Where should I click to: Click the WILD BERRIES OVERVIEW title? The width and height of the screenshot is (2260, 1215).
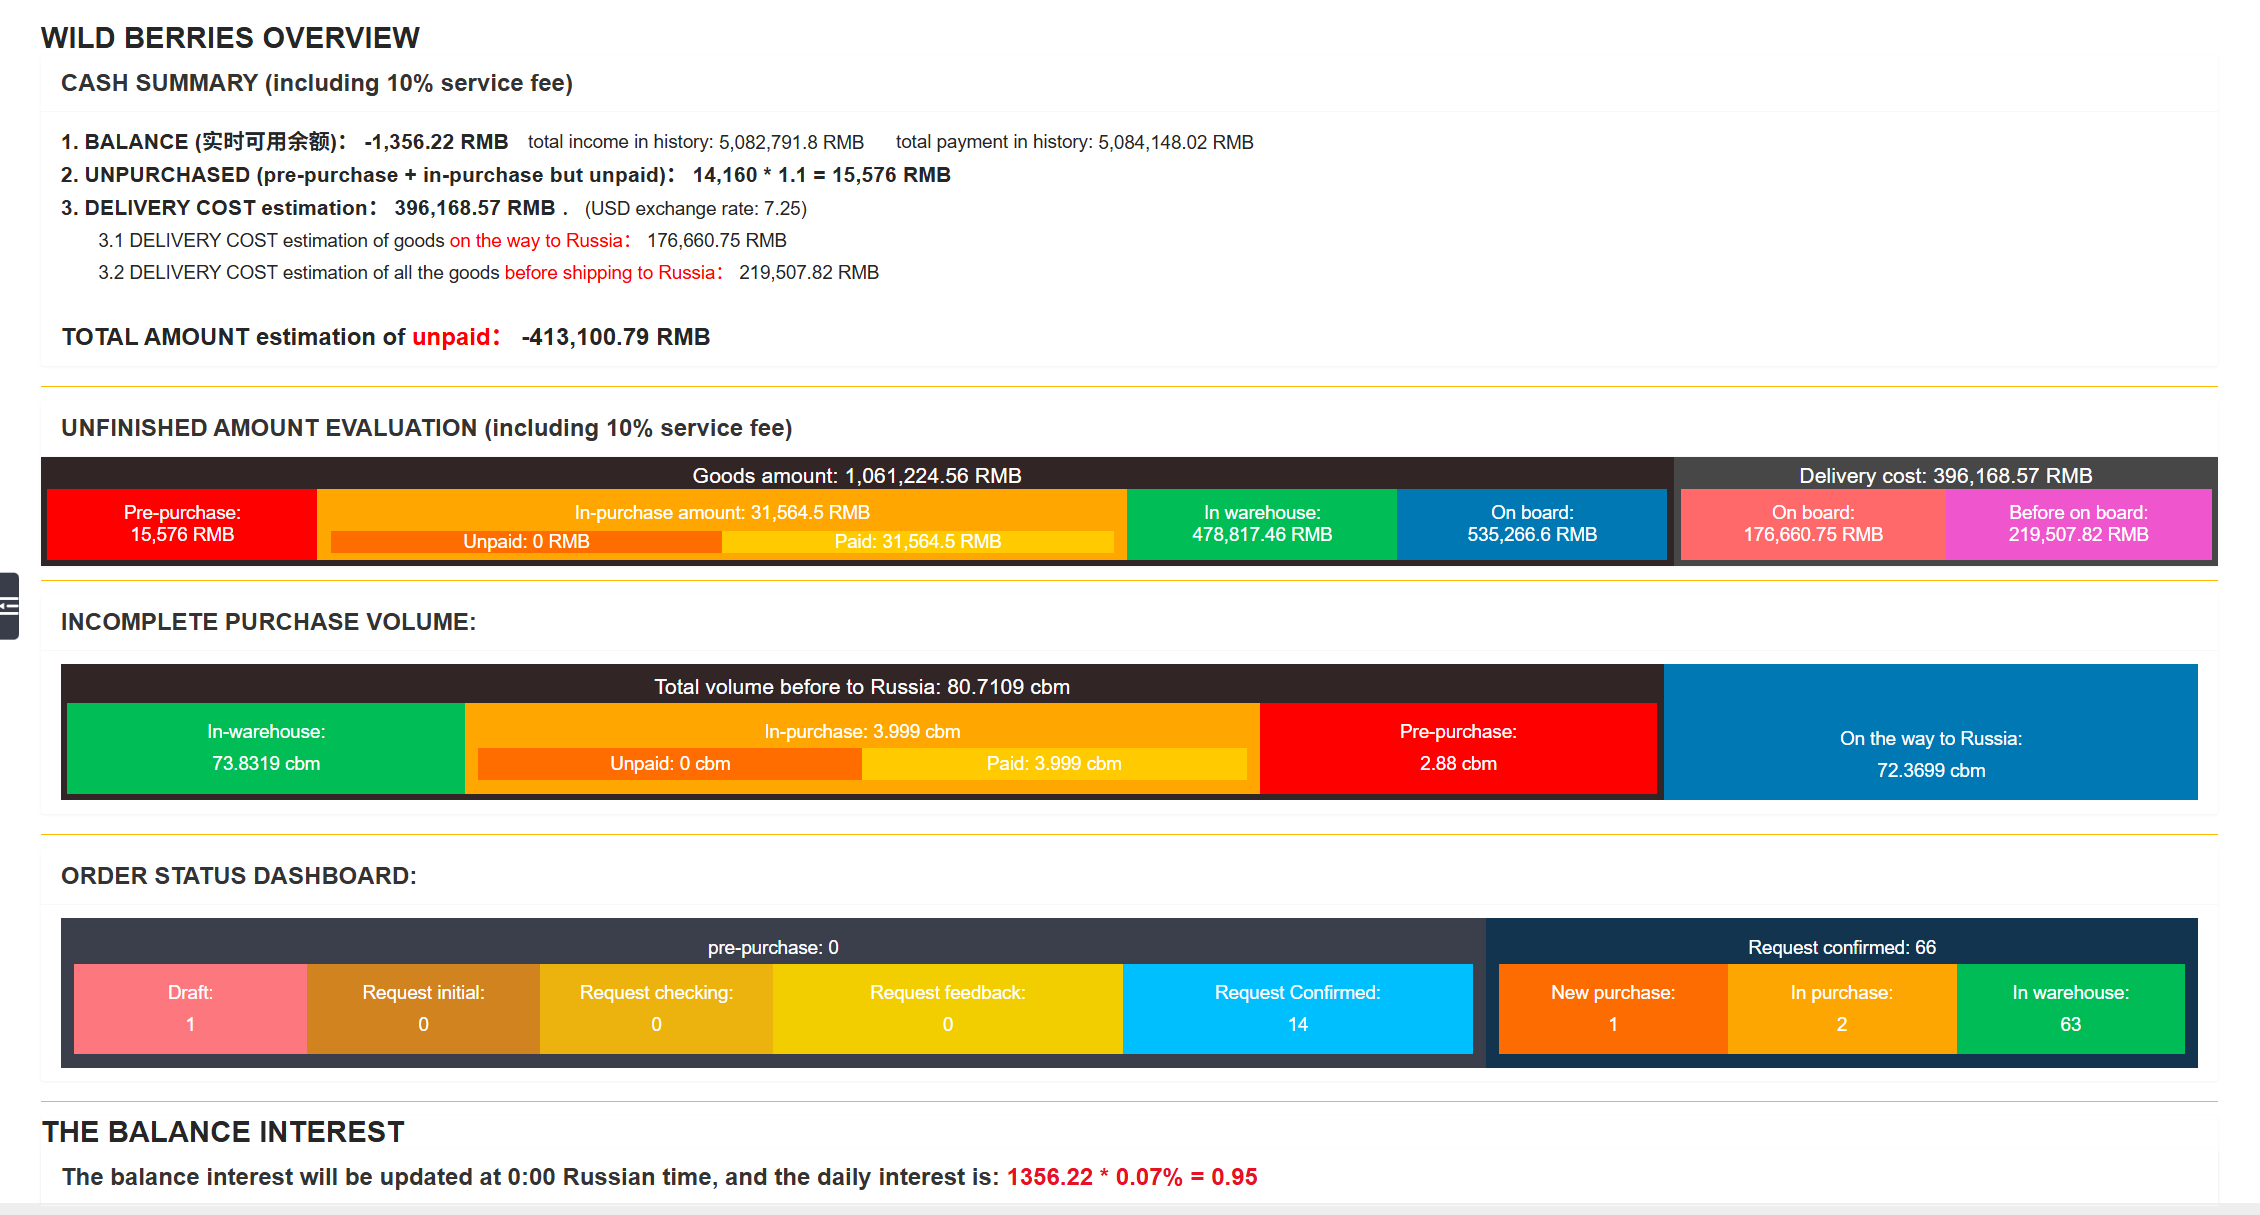point(230,38)
